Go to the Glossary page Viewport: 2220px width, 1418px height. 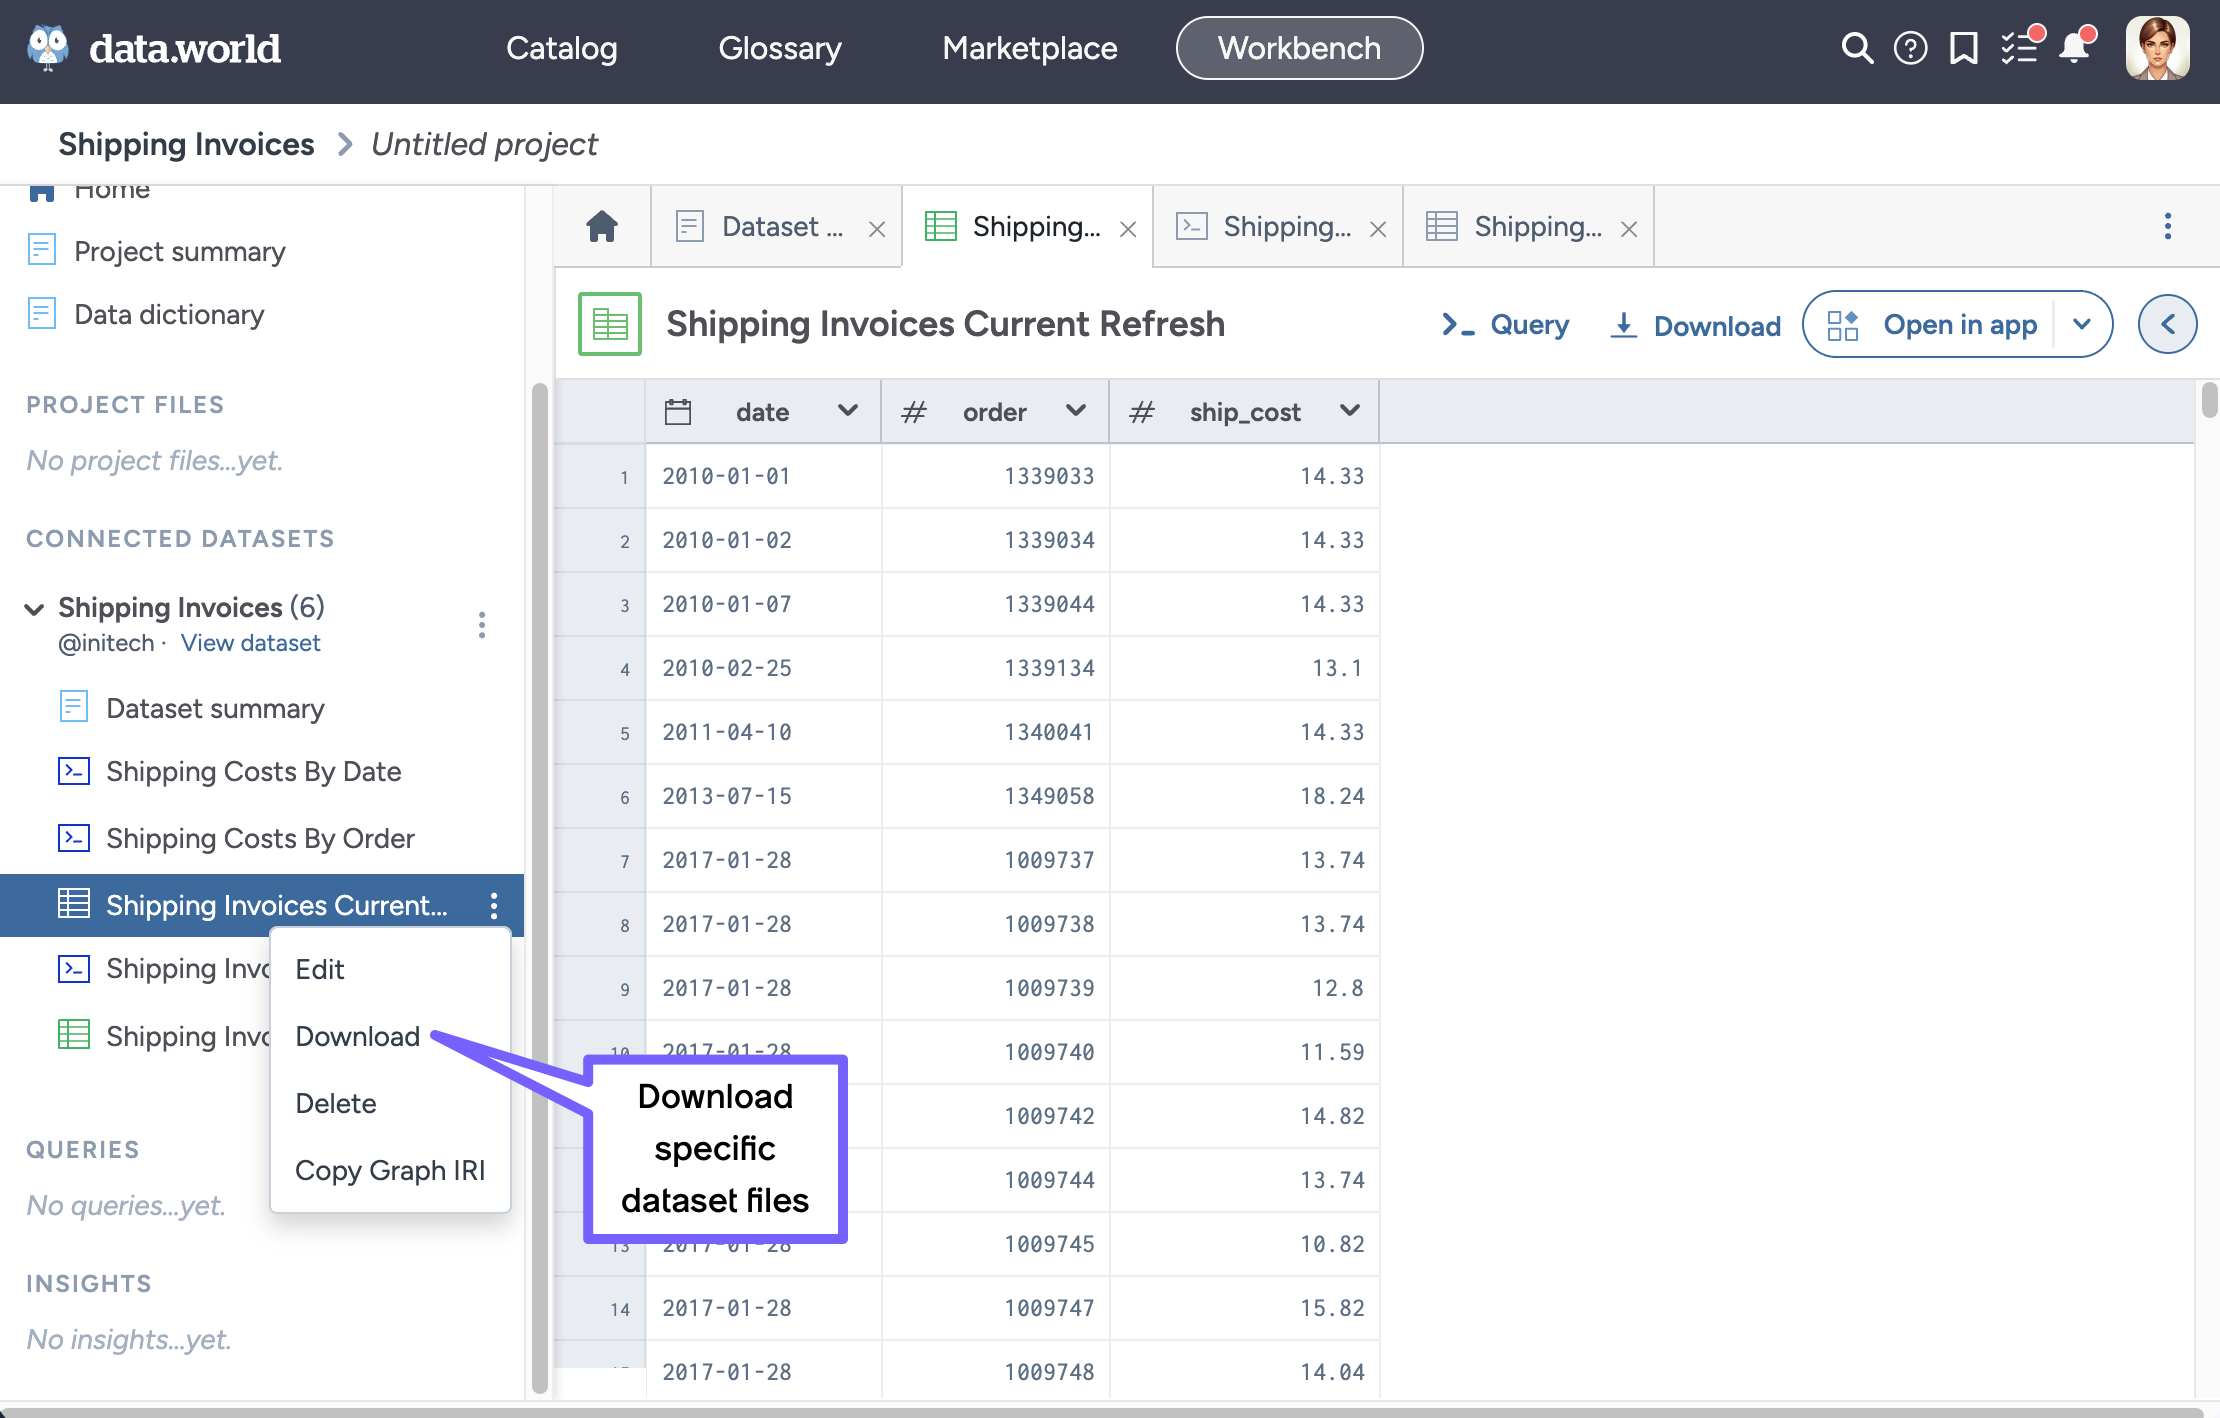780,48
